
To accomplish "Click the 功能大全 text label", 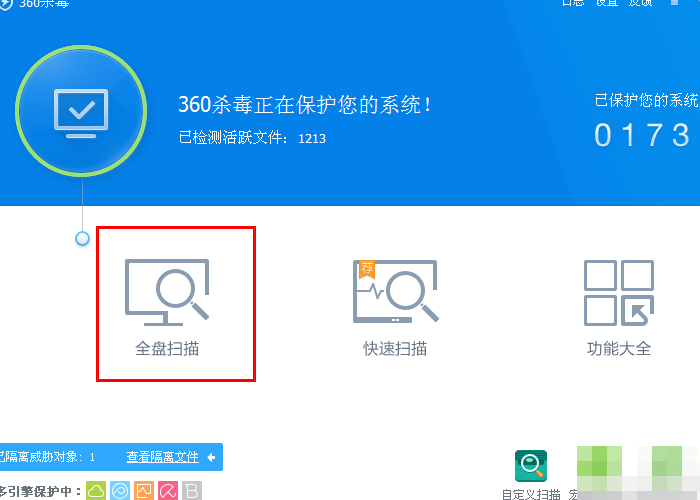I will [x=619, y=349].
